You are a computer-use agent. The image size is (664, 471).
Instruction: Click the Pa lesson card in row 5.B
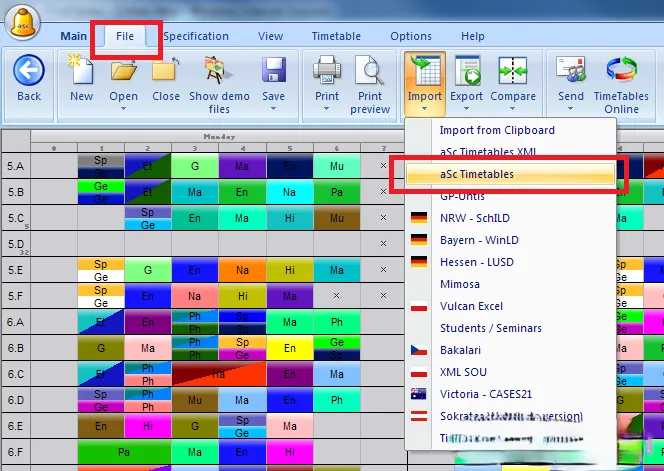click(337, 192)
